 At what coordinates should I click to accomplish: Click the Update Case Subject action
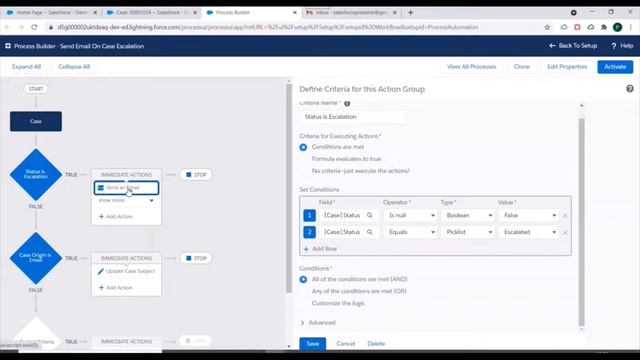coord(126,271)
